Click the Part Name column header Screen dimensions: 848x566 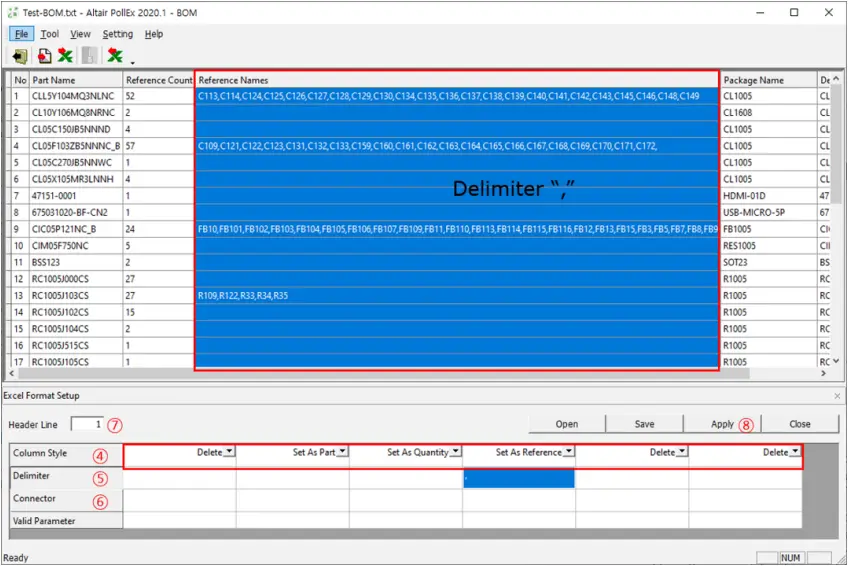click(76, 80)
